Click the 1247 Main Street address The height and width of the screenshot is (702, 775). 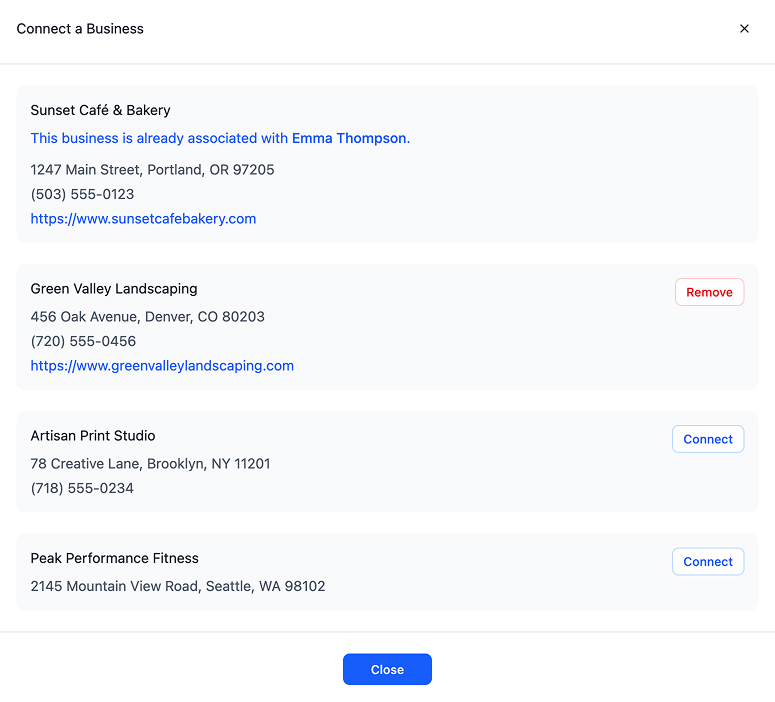click(x=152, y=170)
